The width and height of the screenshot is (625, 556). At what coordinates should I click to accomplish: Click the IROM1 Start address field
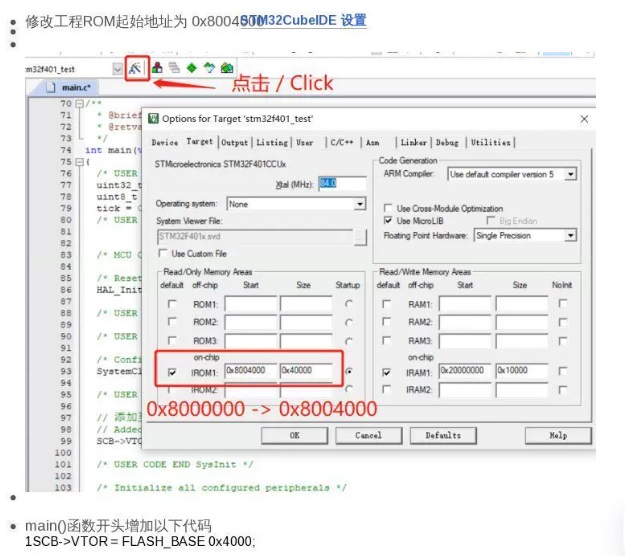coord(251,372)
